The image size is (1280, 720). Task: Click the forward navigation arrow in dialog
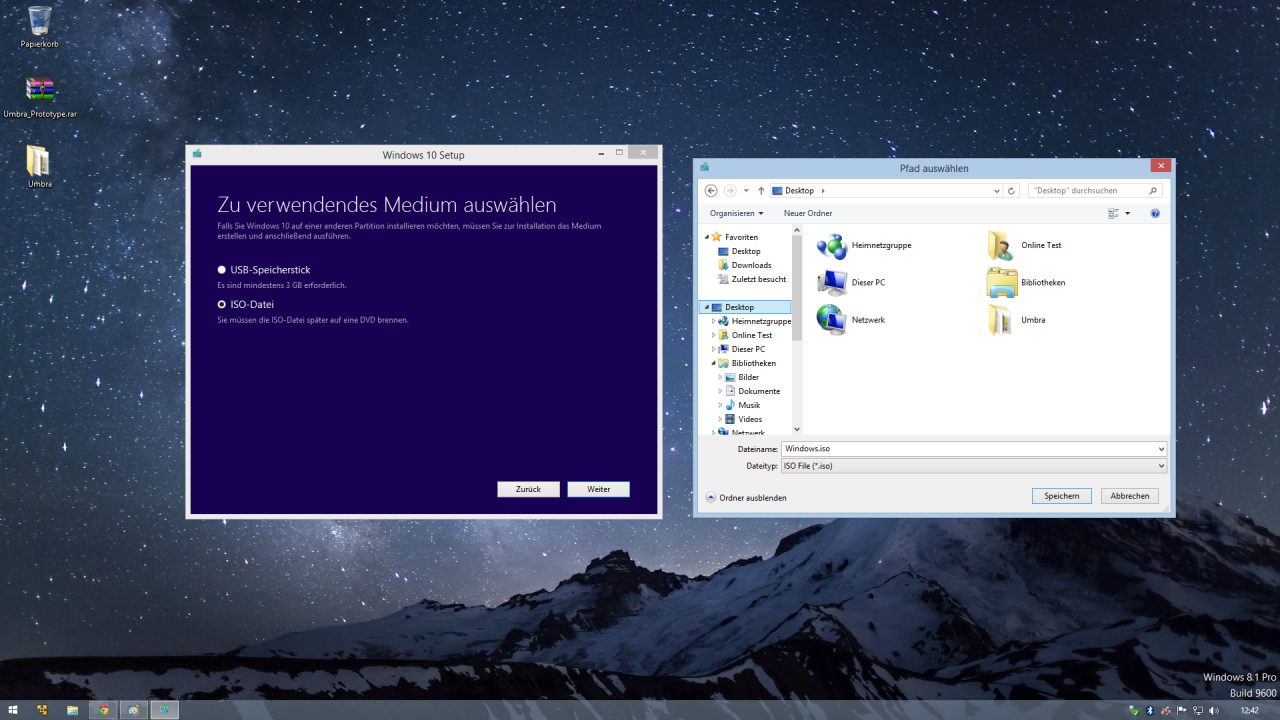730,190
